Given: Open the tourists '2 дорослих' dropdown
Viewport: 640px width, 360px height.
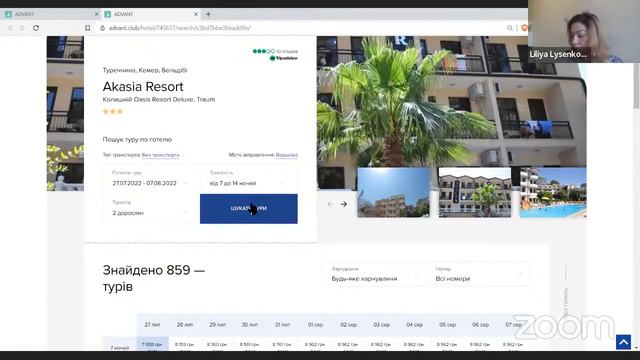Looking at the screenshot, I should (x=151, y=208).
